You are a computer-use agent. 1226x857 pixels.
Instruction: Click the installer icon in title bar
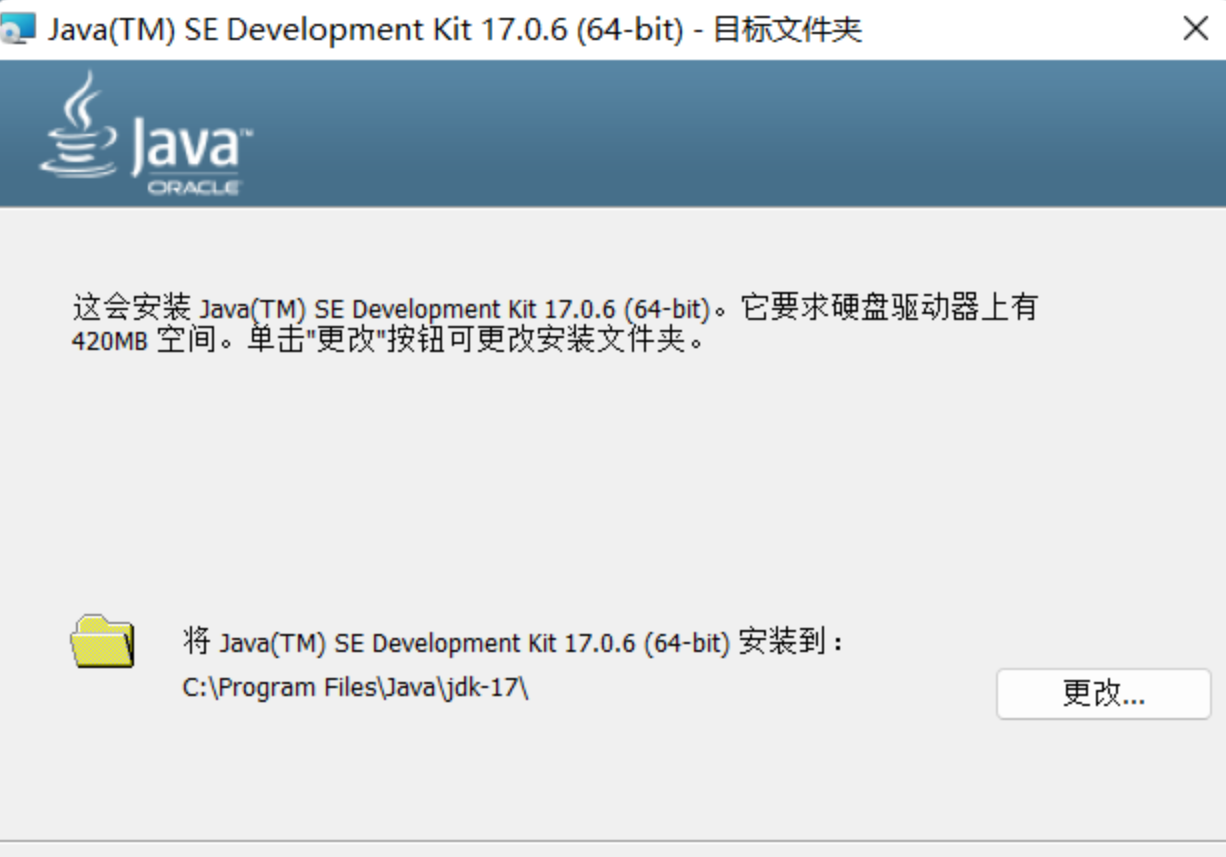point(20,29)
